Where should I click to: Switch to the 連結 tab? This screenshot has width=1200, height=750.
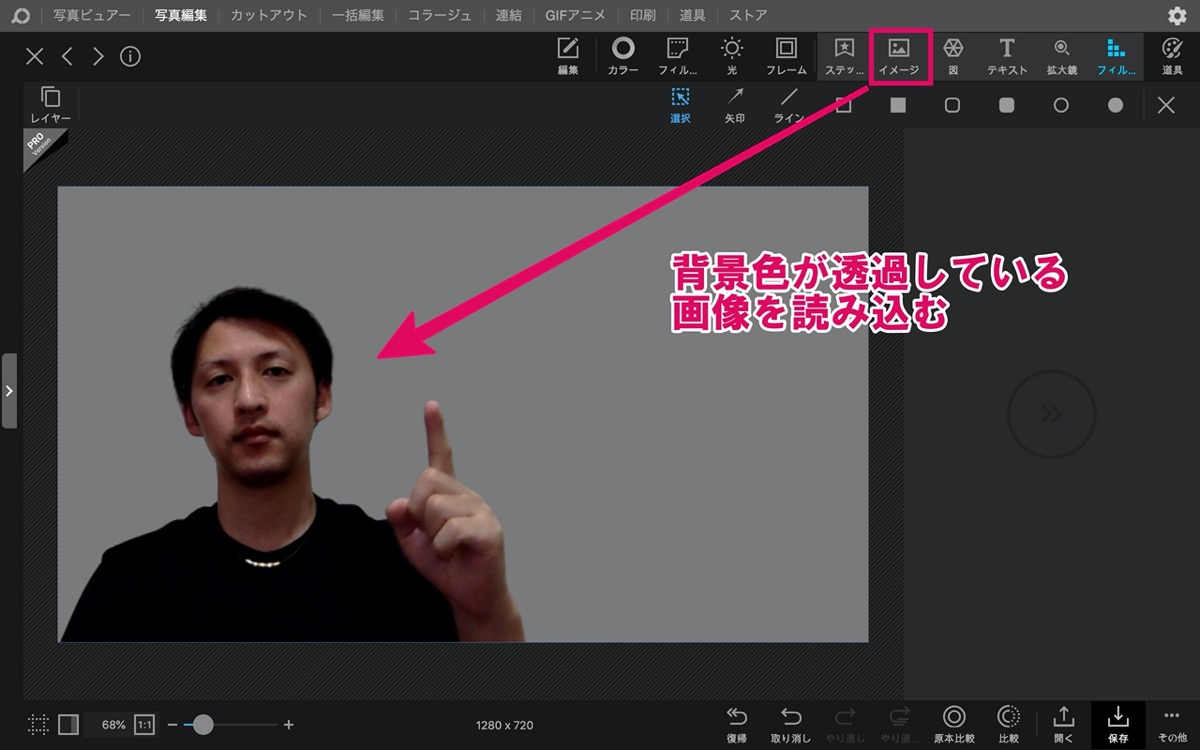509,16
